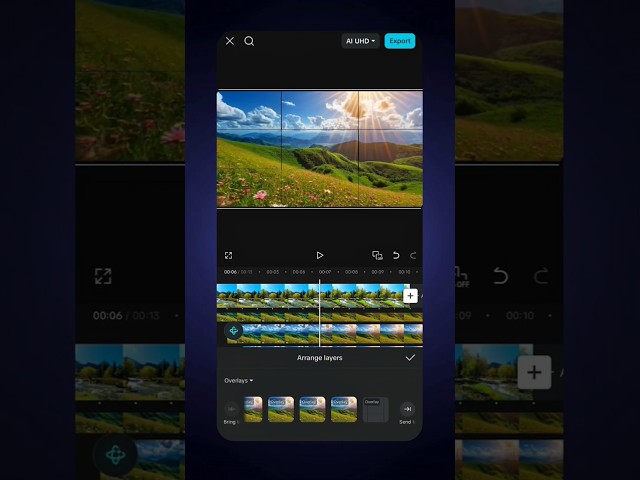This screenshot has height=480, width=640.
Task: Tap the landscape video preview
Action: point(320,149)
